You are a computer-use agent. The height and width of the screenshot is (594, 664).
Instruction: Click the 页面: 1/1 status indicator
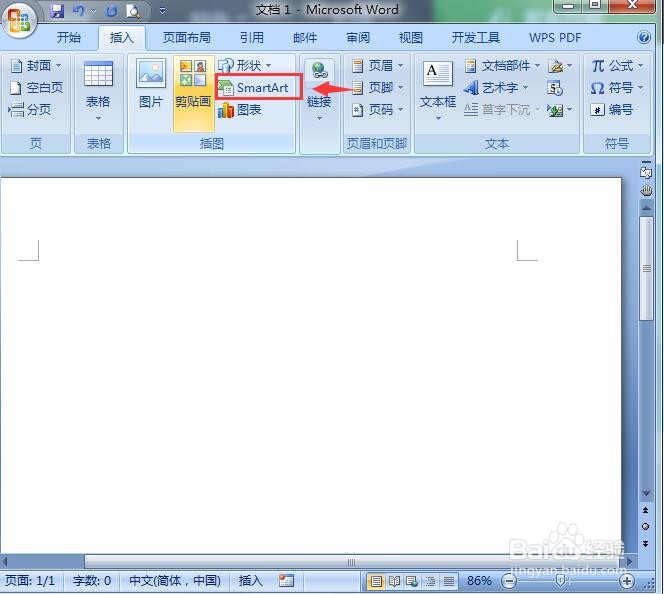pos(30,580)
